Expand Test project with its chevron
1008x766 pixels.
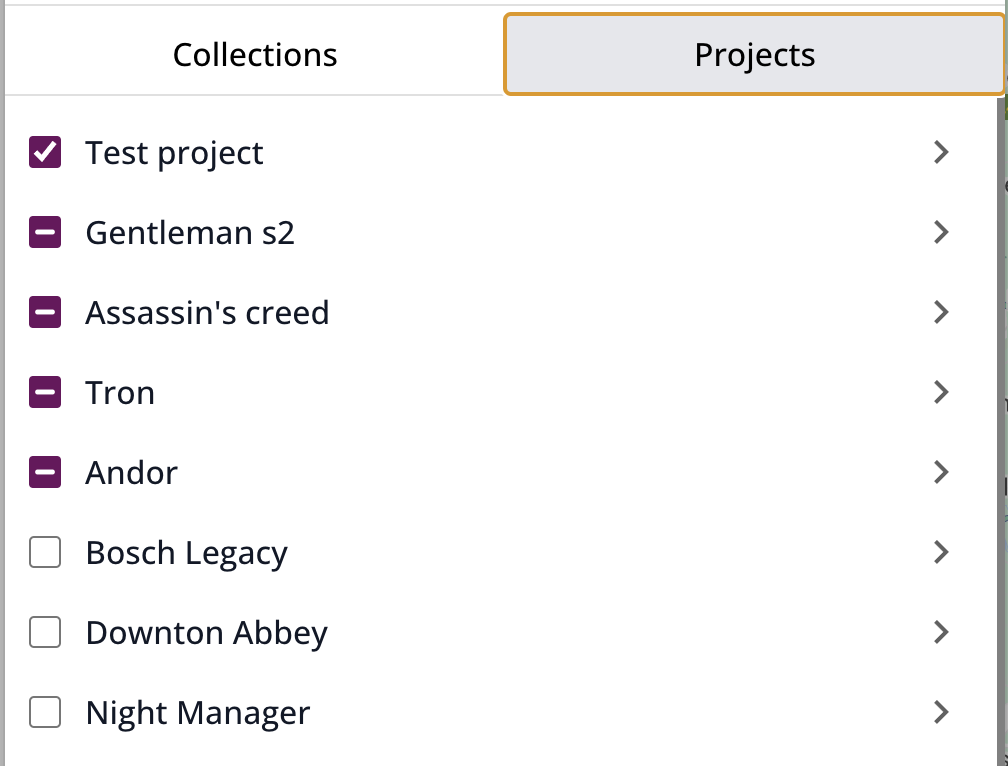[x=941, y=152]
